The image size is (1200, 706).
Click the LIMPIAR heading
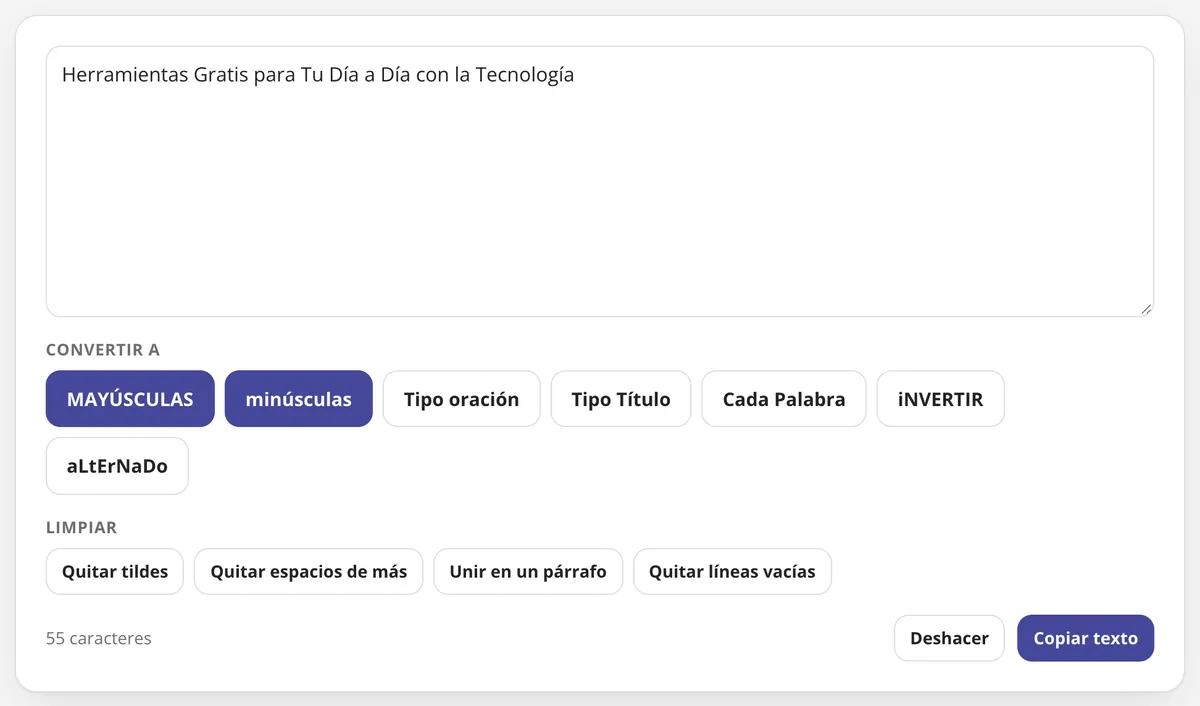82,527
